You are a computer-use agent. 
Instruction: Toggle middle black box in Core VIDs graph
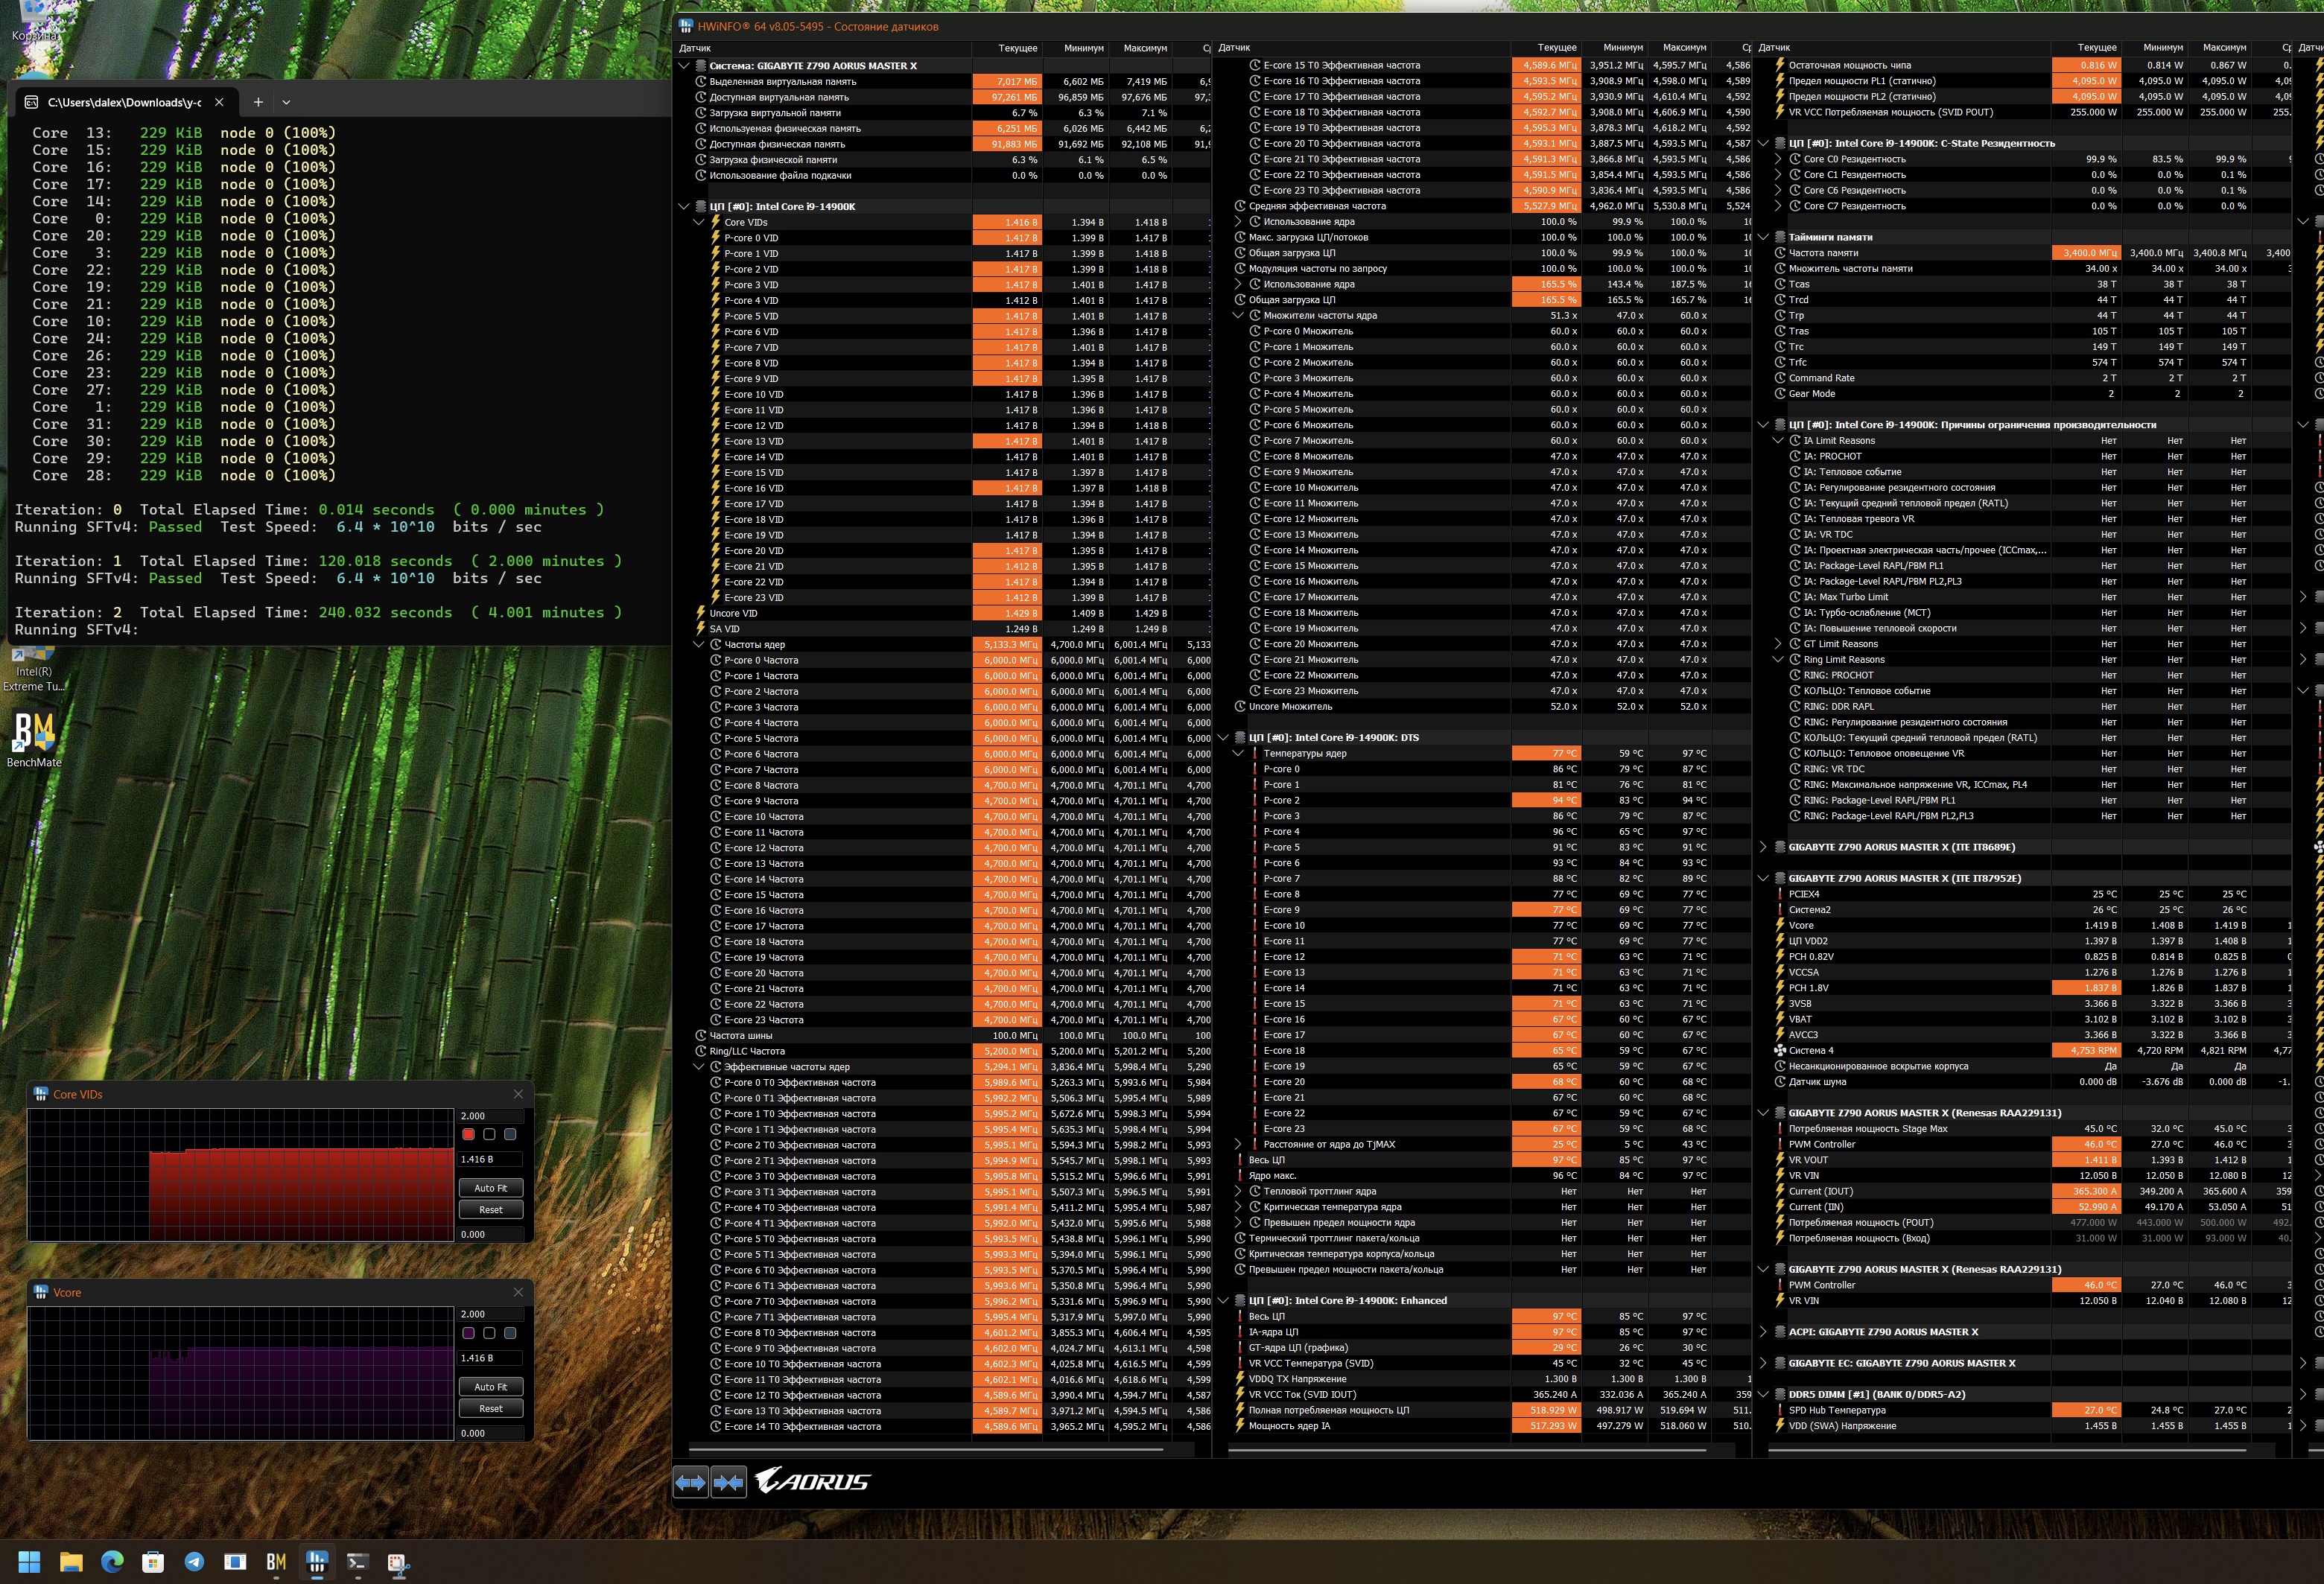[489, 1134]
